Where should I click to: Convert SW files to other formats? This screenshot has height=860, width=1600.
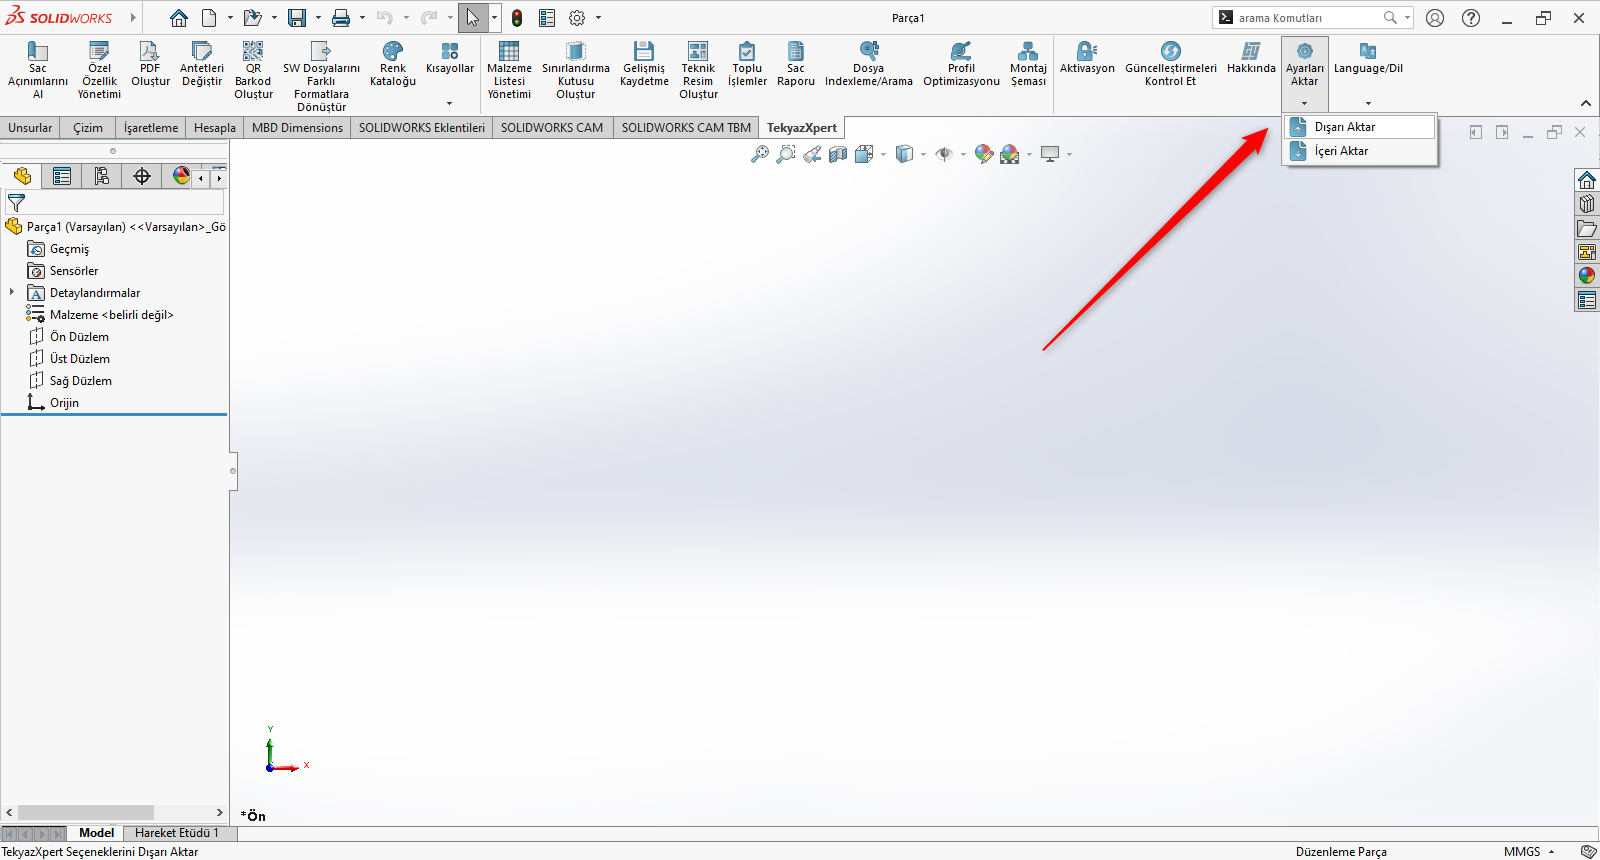click(321, 76)
